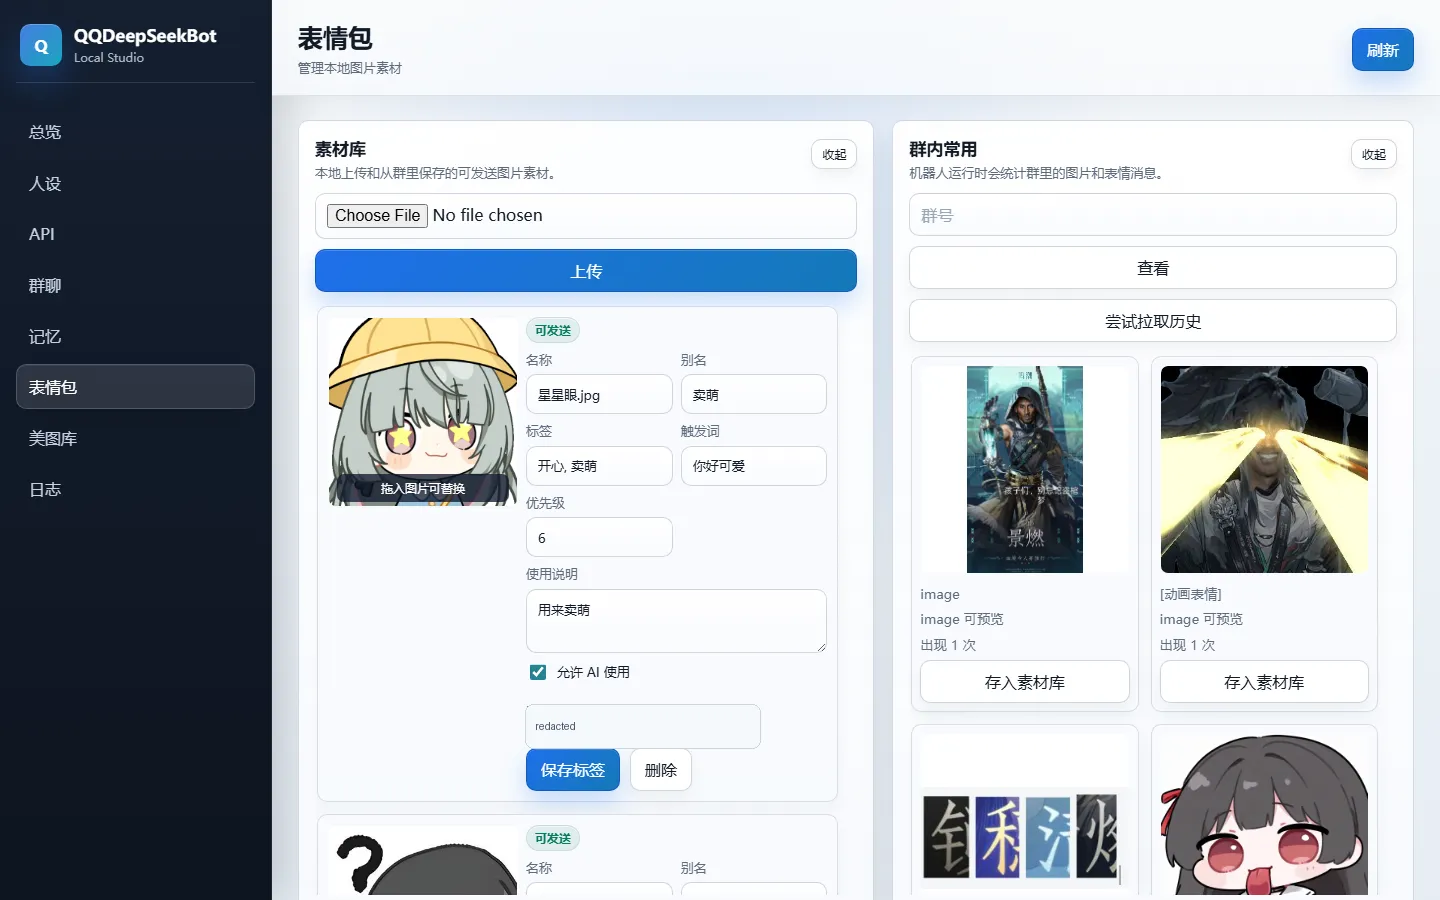Save the 景燃 poster image via 存入素材库

1025,682
